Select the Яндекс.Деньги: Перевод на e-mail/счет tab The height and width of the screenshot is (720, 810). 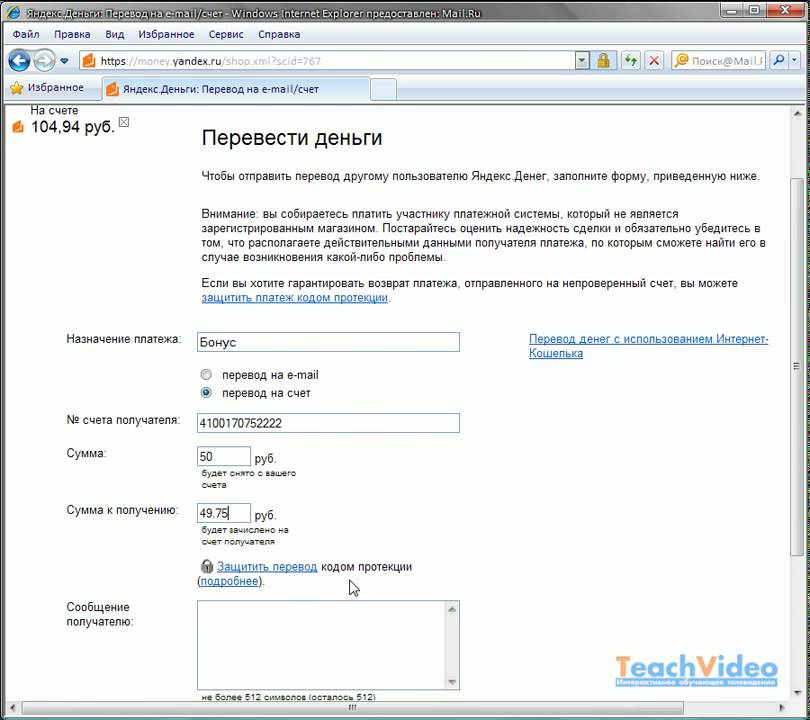pos(237,89)
